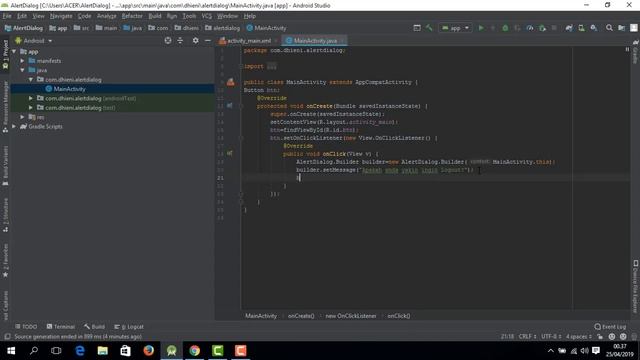The image size is (640, 360).
Task: Click the error marker in gutter by class line
Action: coord(230,82)
